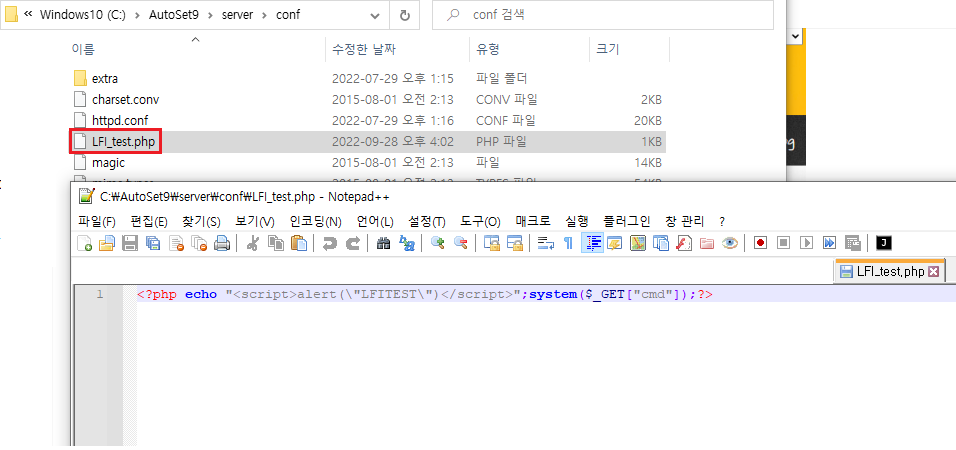956x450 pixels.
Task: Open the Replace toolbar icon
Action: point(406,243)
